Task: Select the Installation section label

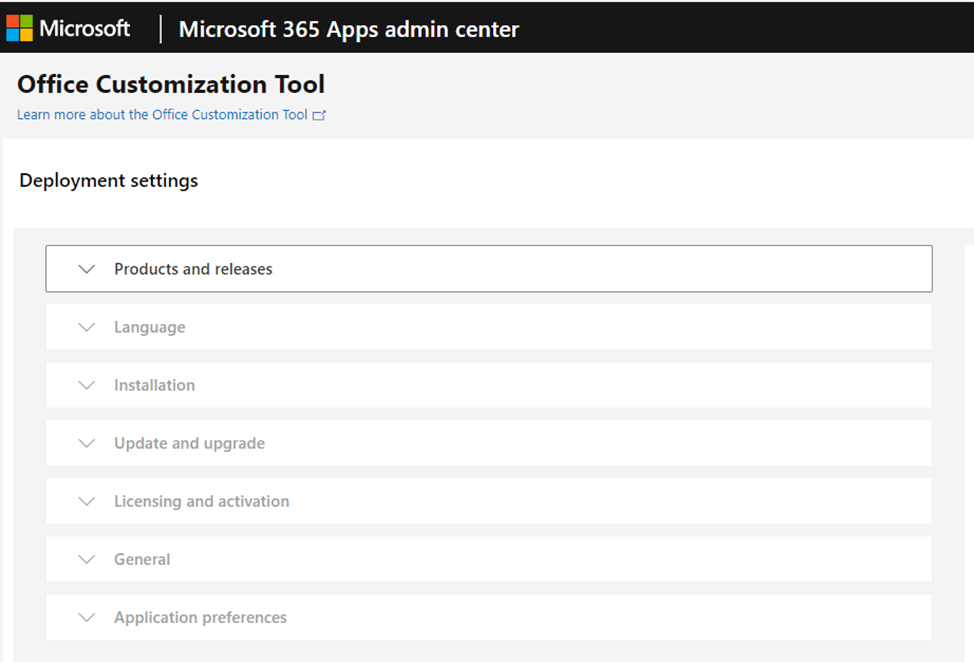Action: (x=155, y=385)
